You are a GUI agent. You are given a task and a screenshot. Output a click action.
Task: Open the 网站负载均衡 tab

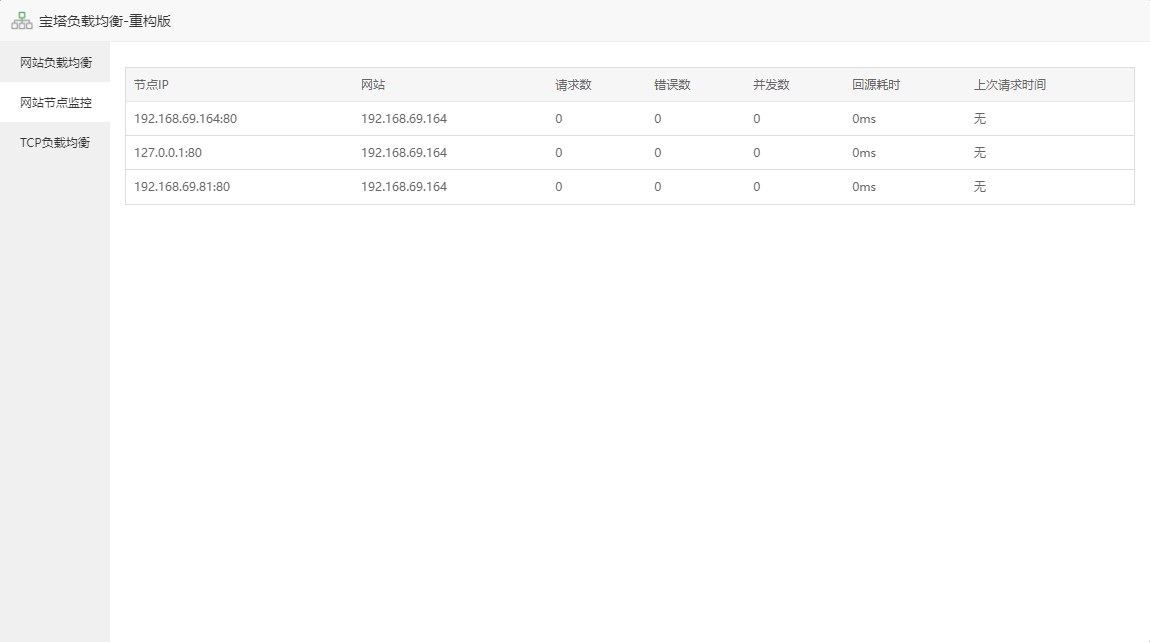click(x=55, y=62)
